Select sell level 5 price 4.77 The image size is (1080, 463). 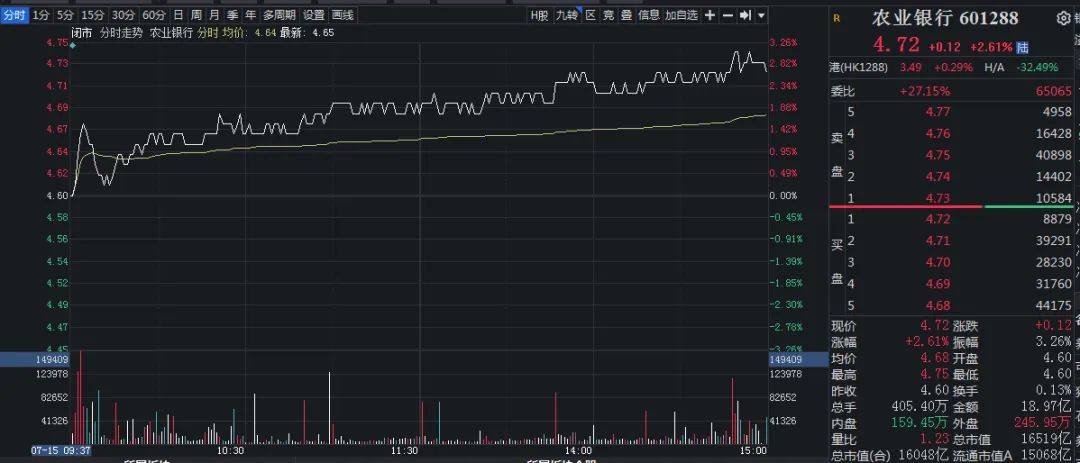coord(938,112)
